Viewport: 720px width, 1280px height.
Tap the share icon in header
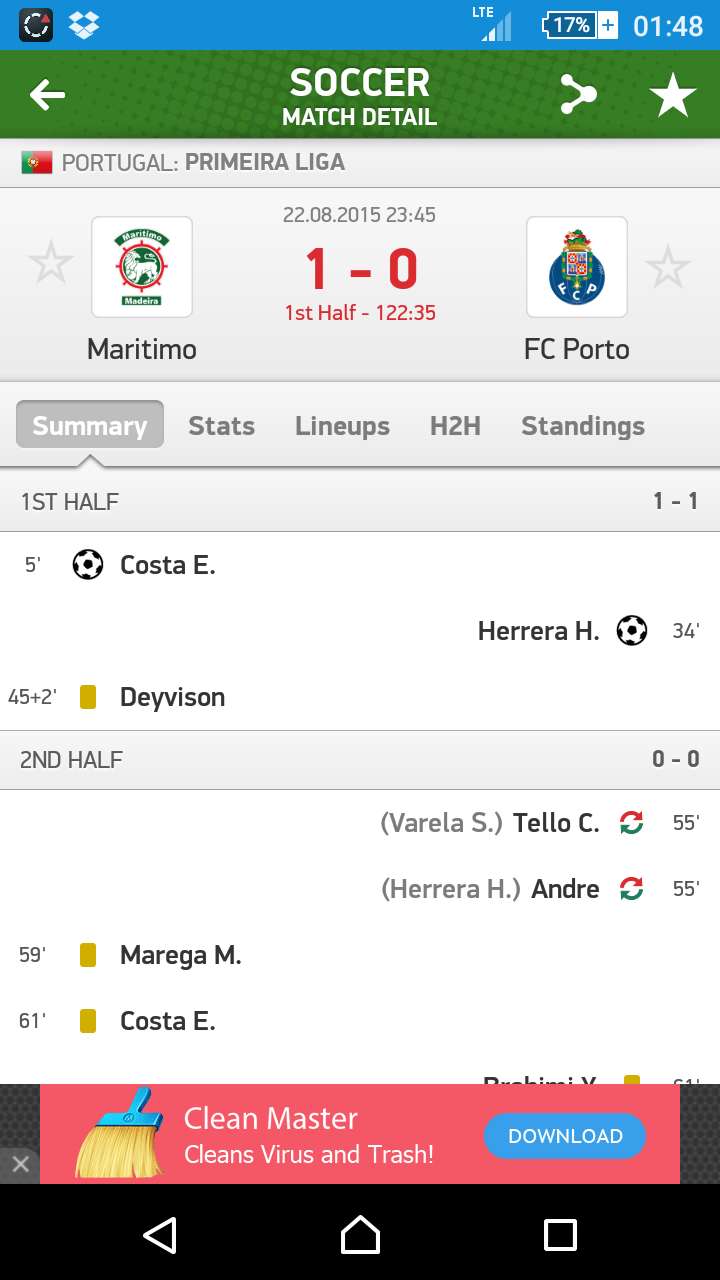pos(578,95)
